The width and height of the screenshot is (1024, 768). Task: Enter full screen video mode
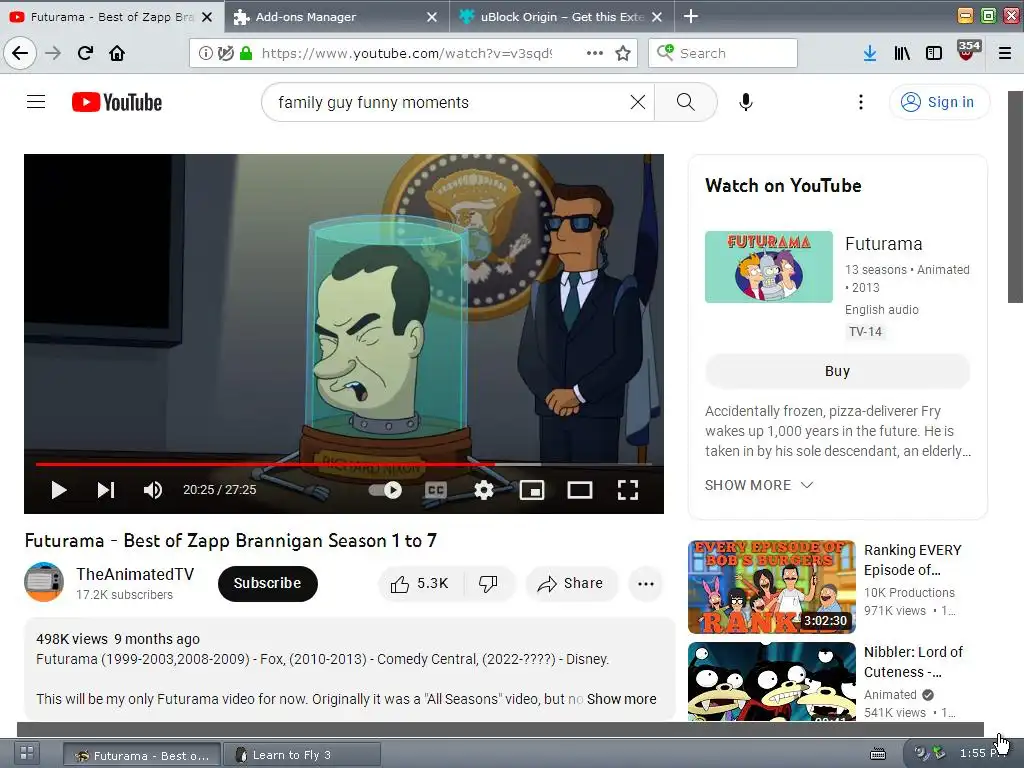coord(628,490)
